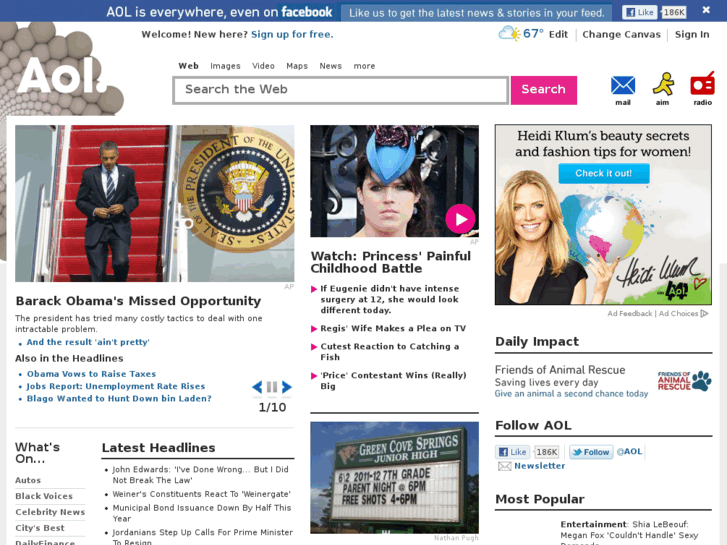Image resolution: width=727 pixels, height=545 pixels.
Task: Switch to Video search tab
Action: pyautogui.click(x=263, y=66)
